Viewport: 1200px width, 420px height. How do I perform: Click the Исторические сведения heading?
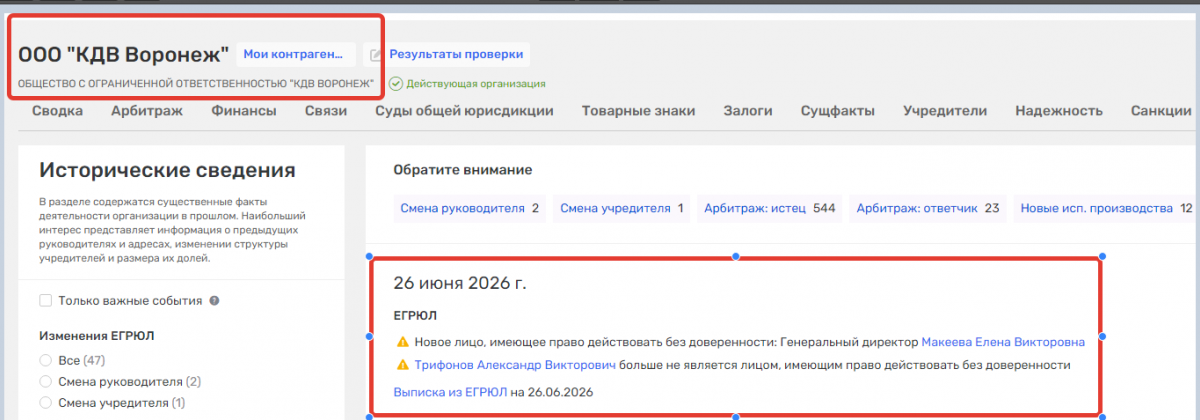[167, 170]
